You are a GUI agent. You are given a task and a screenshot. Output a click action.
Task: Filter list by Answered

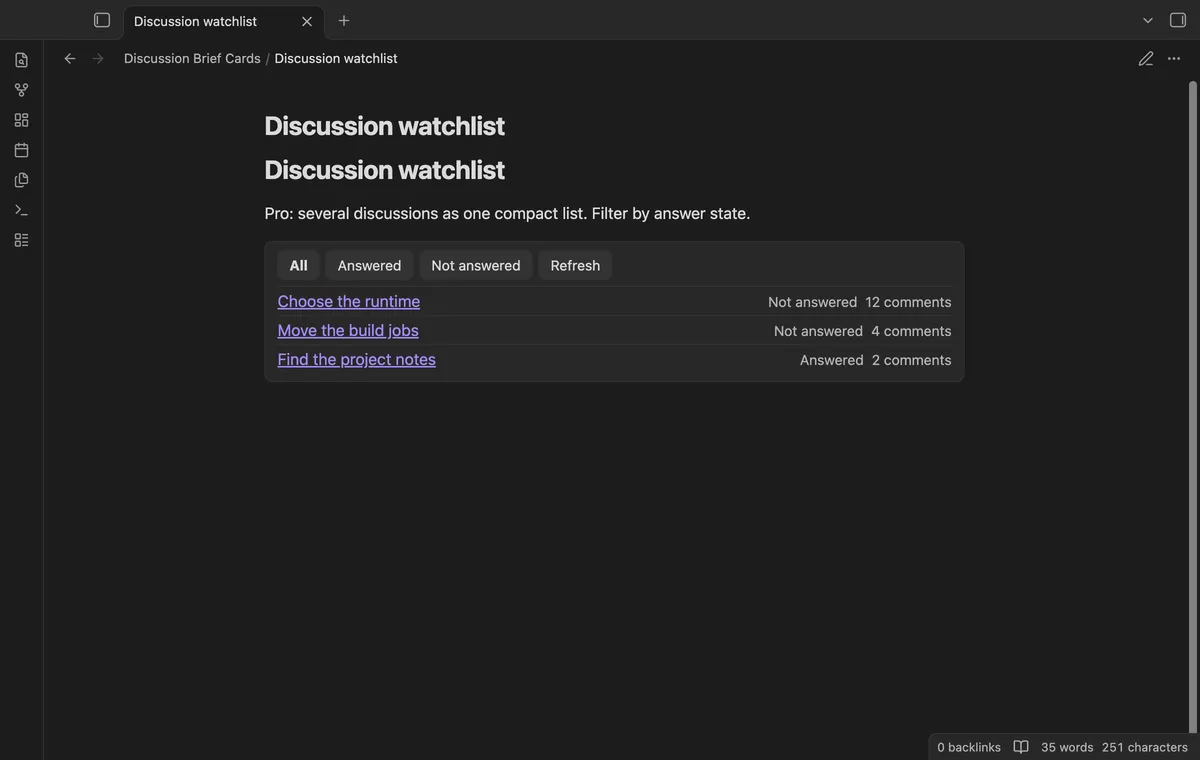click(369, 265)
